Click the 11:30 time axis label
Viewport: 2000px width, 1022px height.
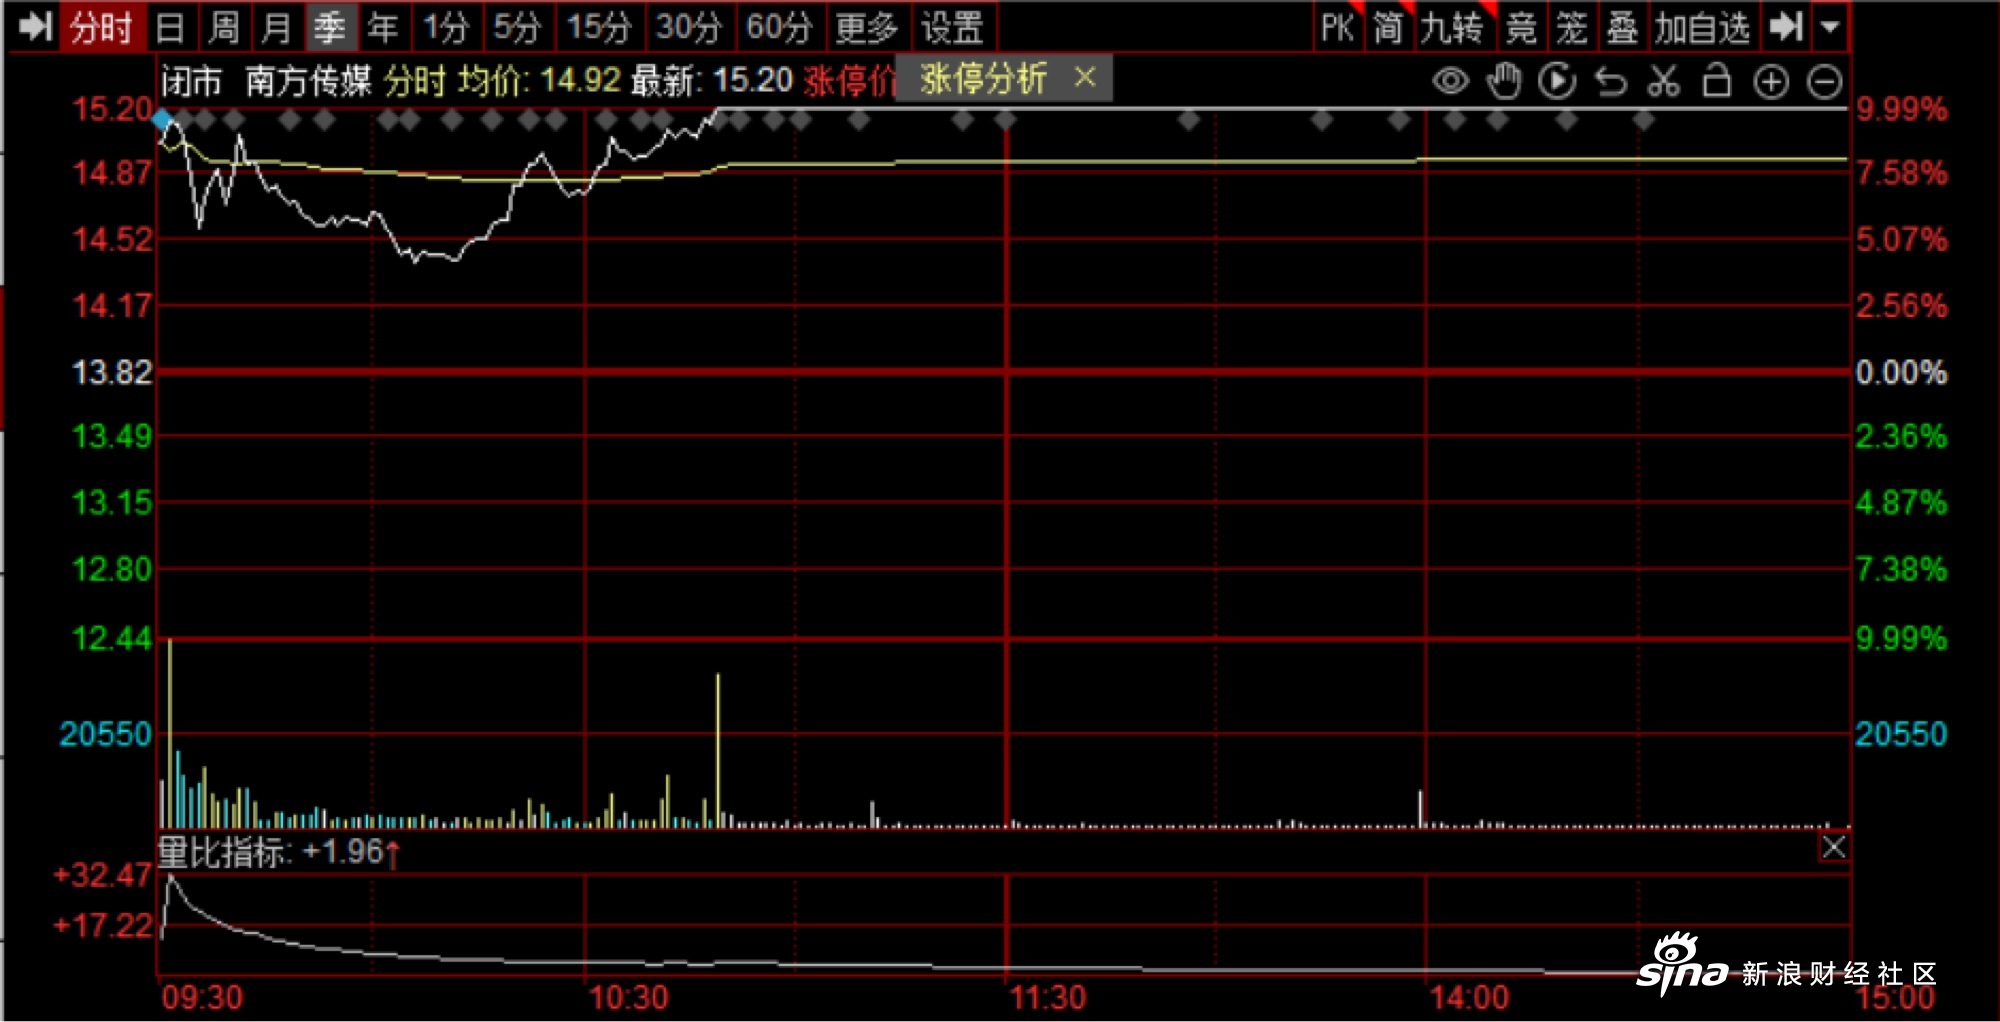tap(1047, 997)
